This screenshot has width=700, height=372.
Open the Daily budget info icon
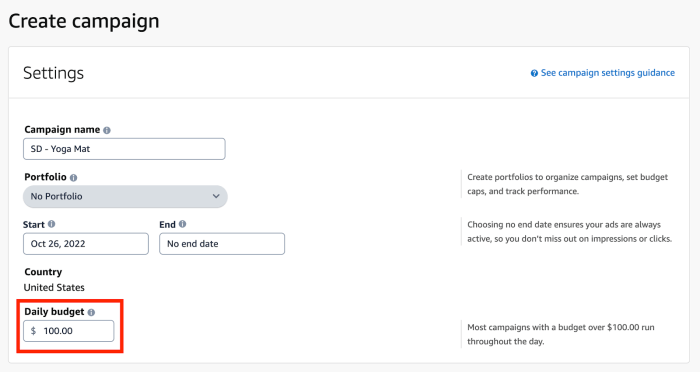[91, 313]
